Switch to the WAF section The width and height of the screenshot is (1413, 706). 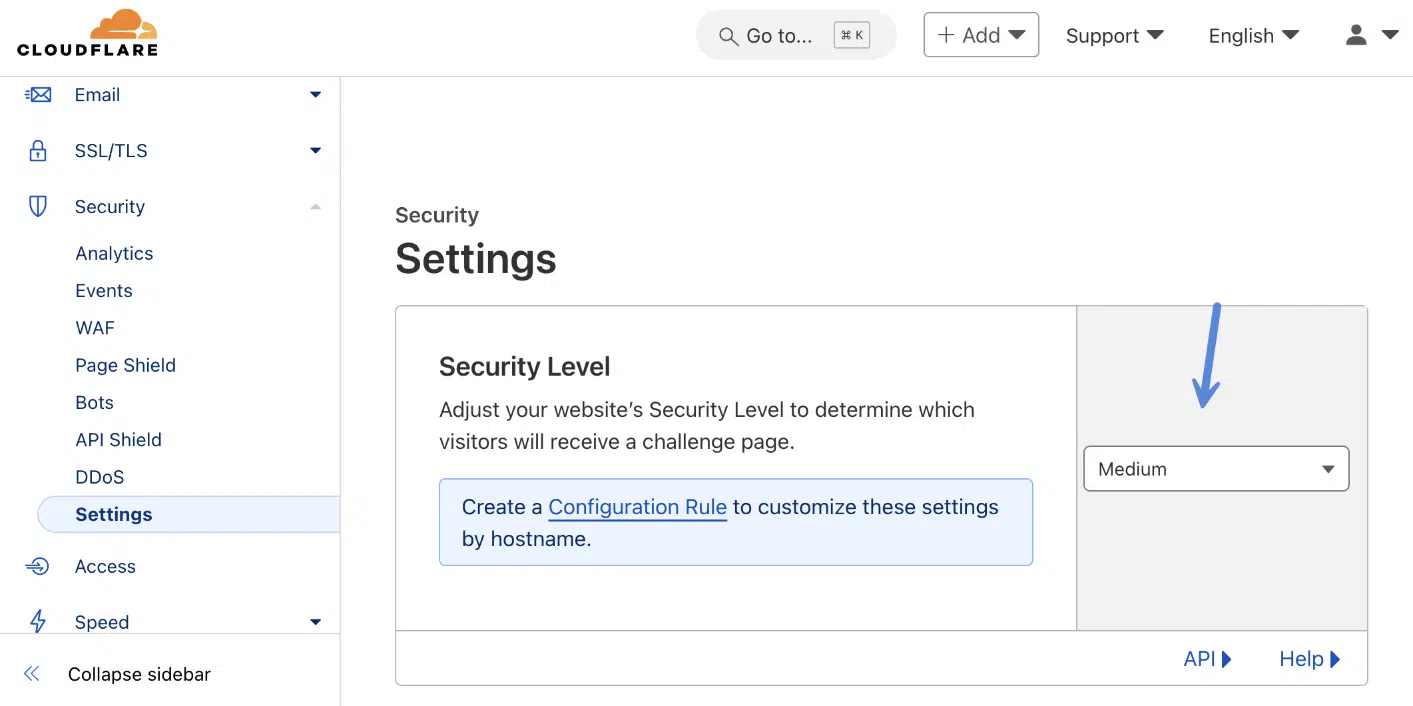[94, 327]
